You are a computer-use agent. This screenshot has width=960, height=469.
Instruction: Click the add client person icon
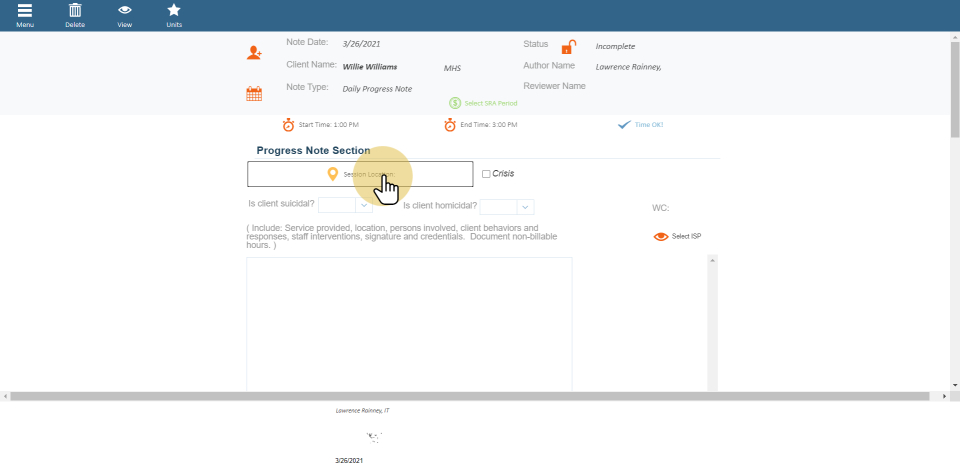coord(255,52)
